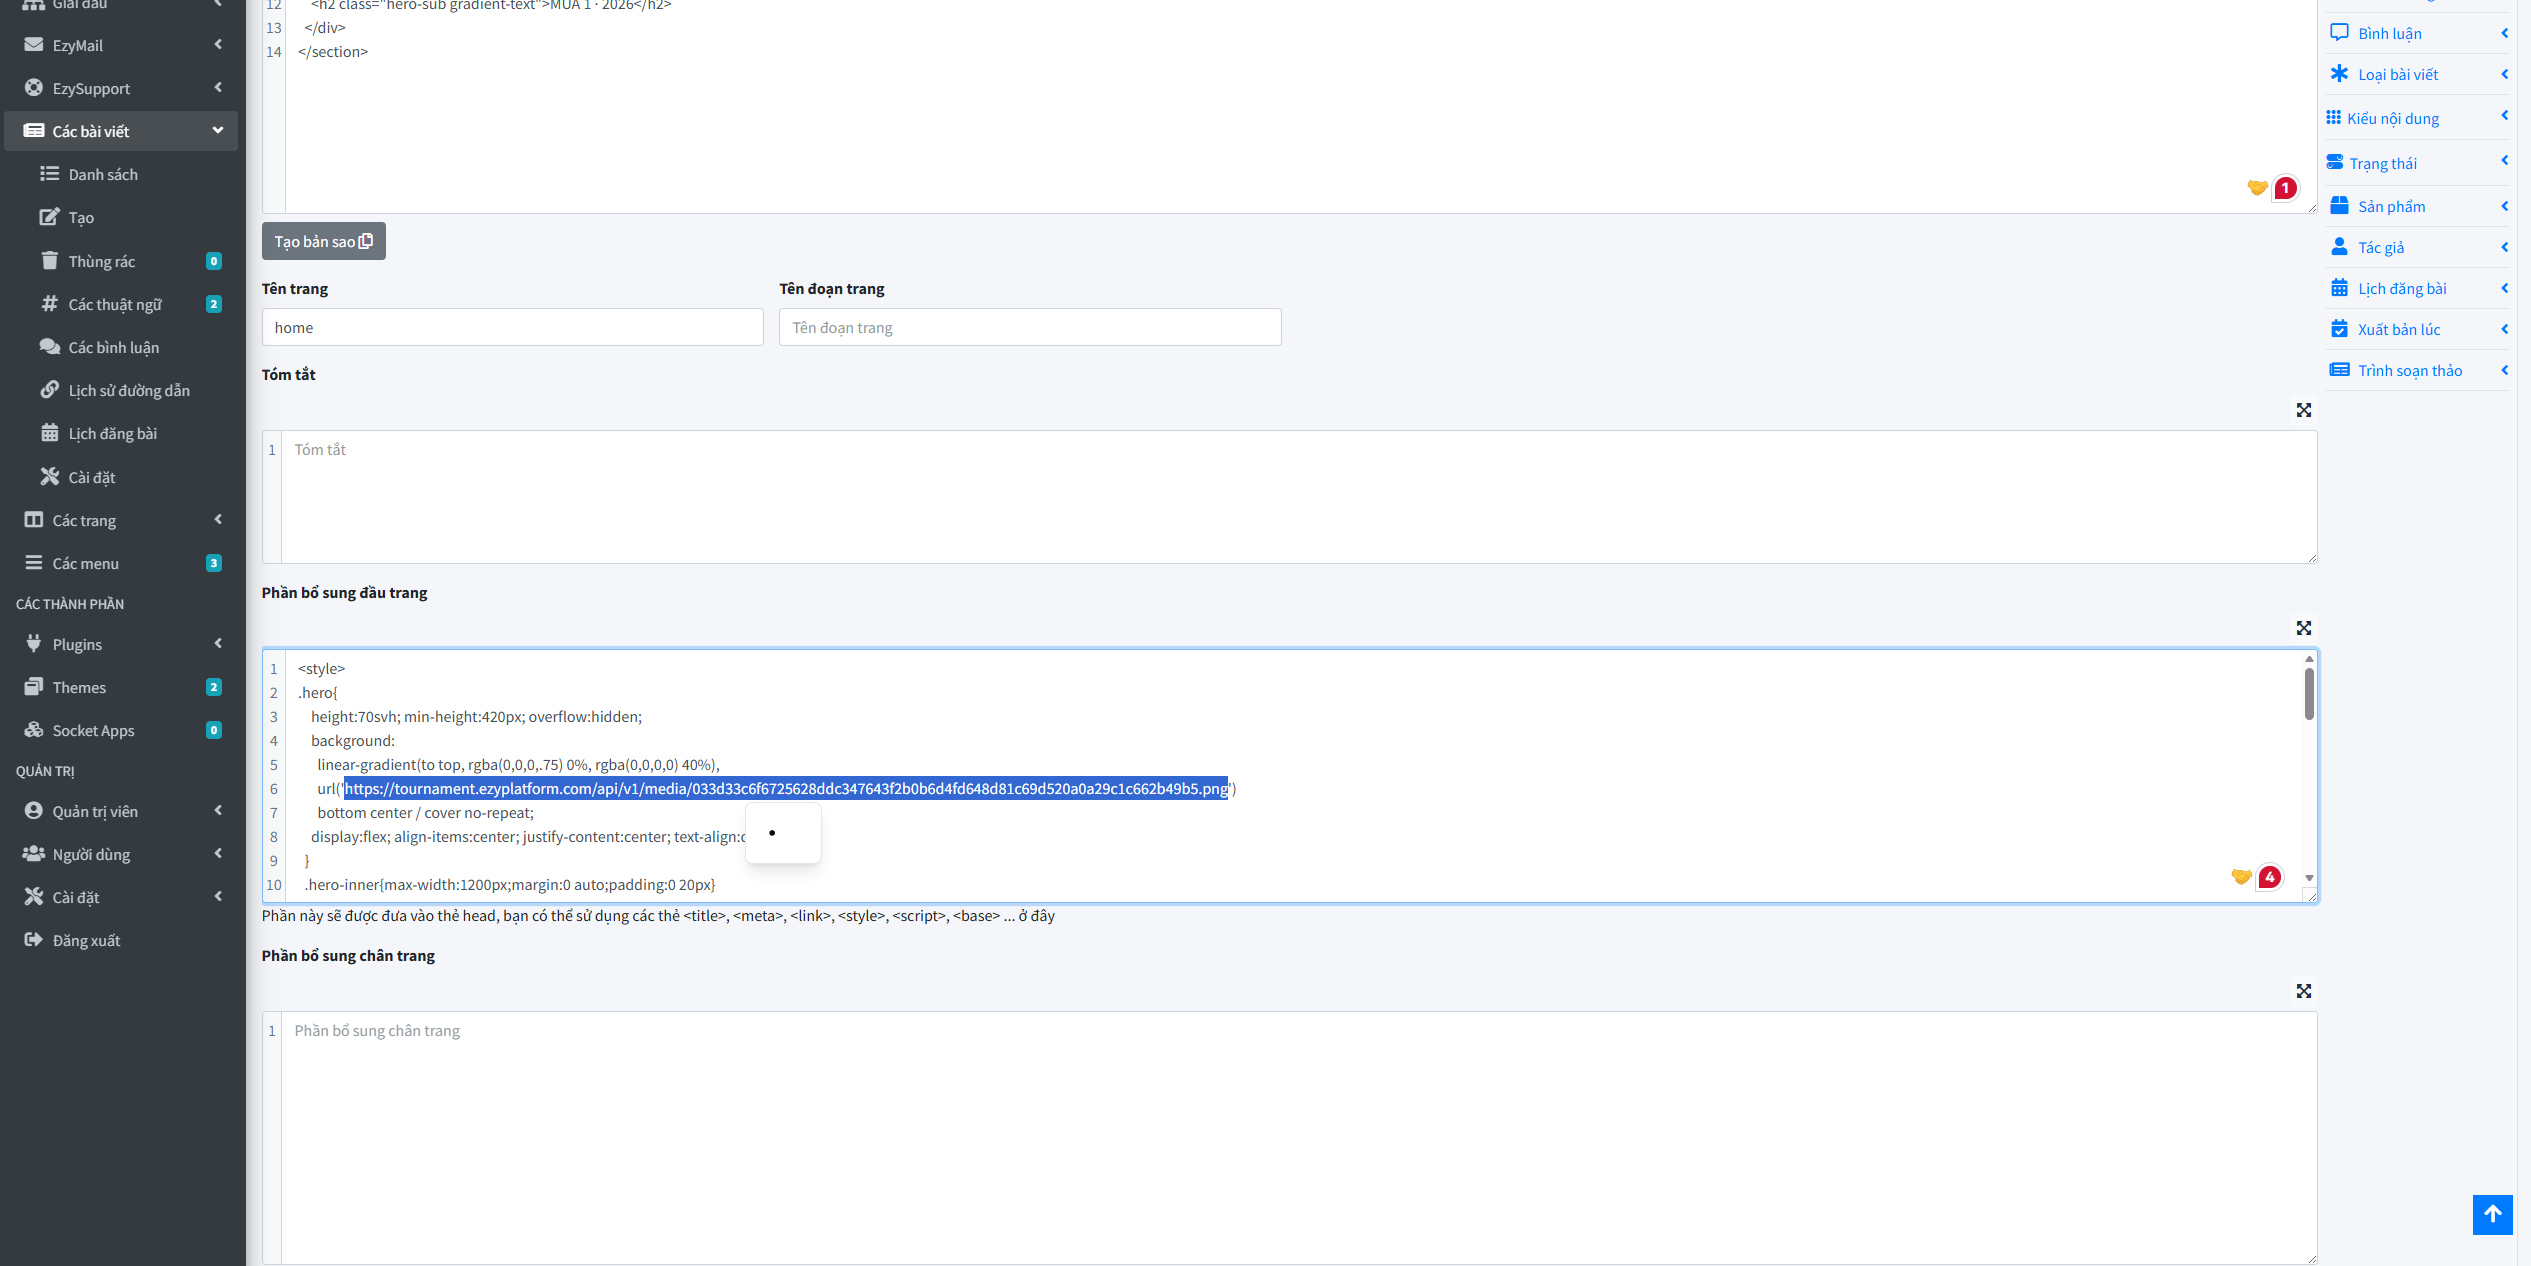
Task: Go to Các menu page
Action: (85, 563)
